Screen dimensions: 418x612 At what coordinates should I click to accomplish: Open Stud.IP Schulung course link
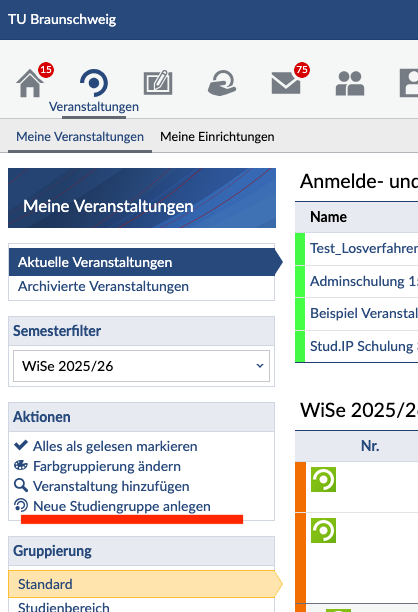(364, 346)
